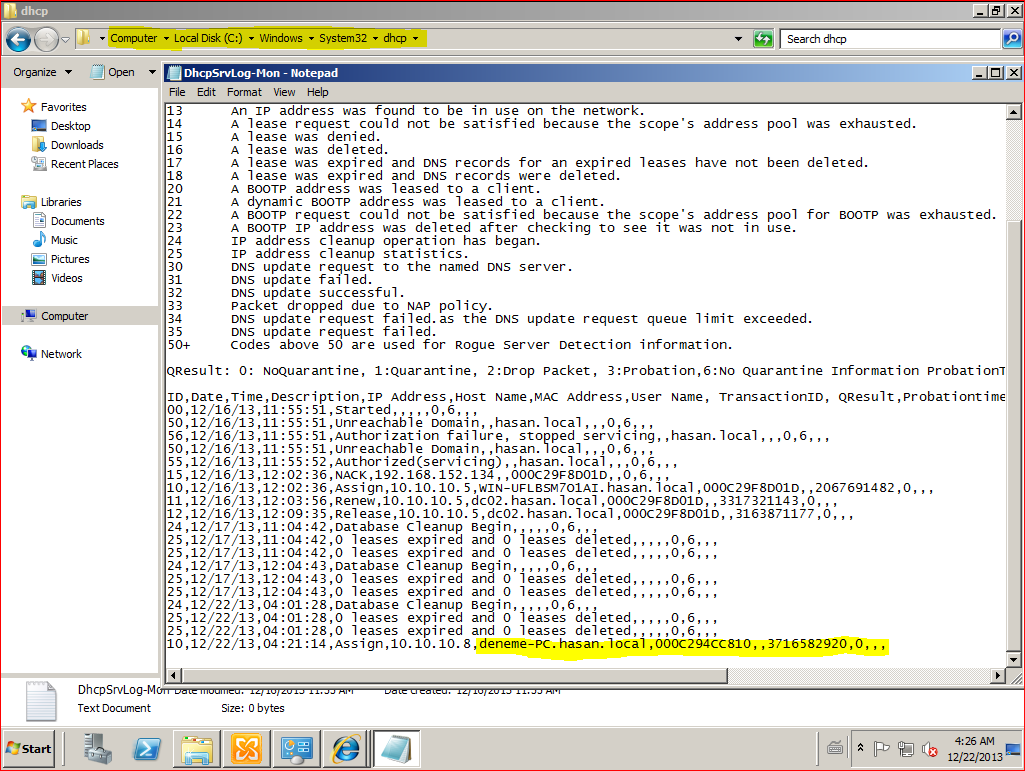Show hidden system tray icons

click(861, 748)
